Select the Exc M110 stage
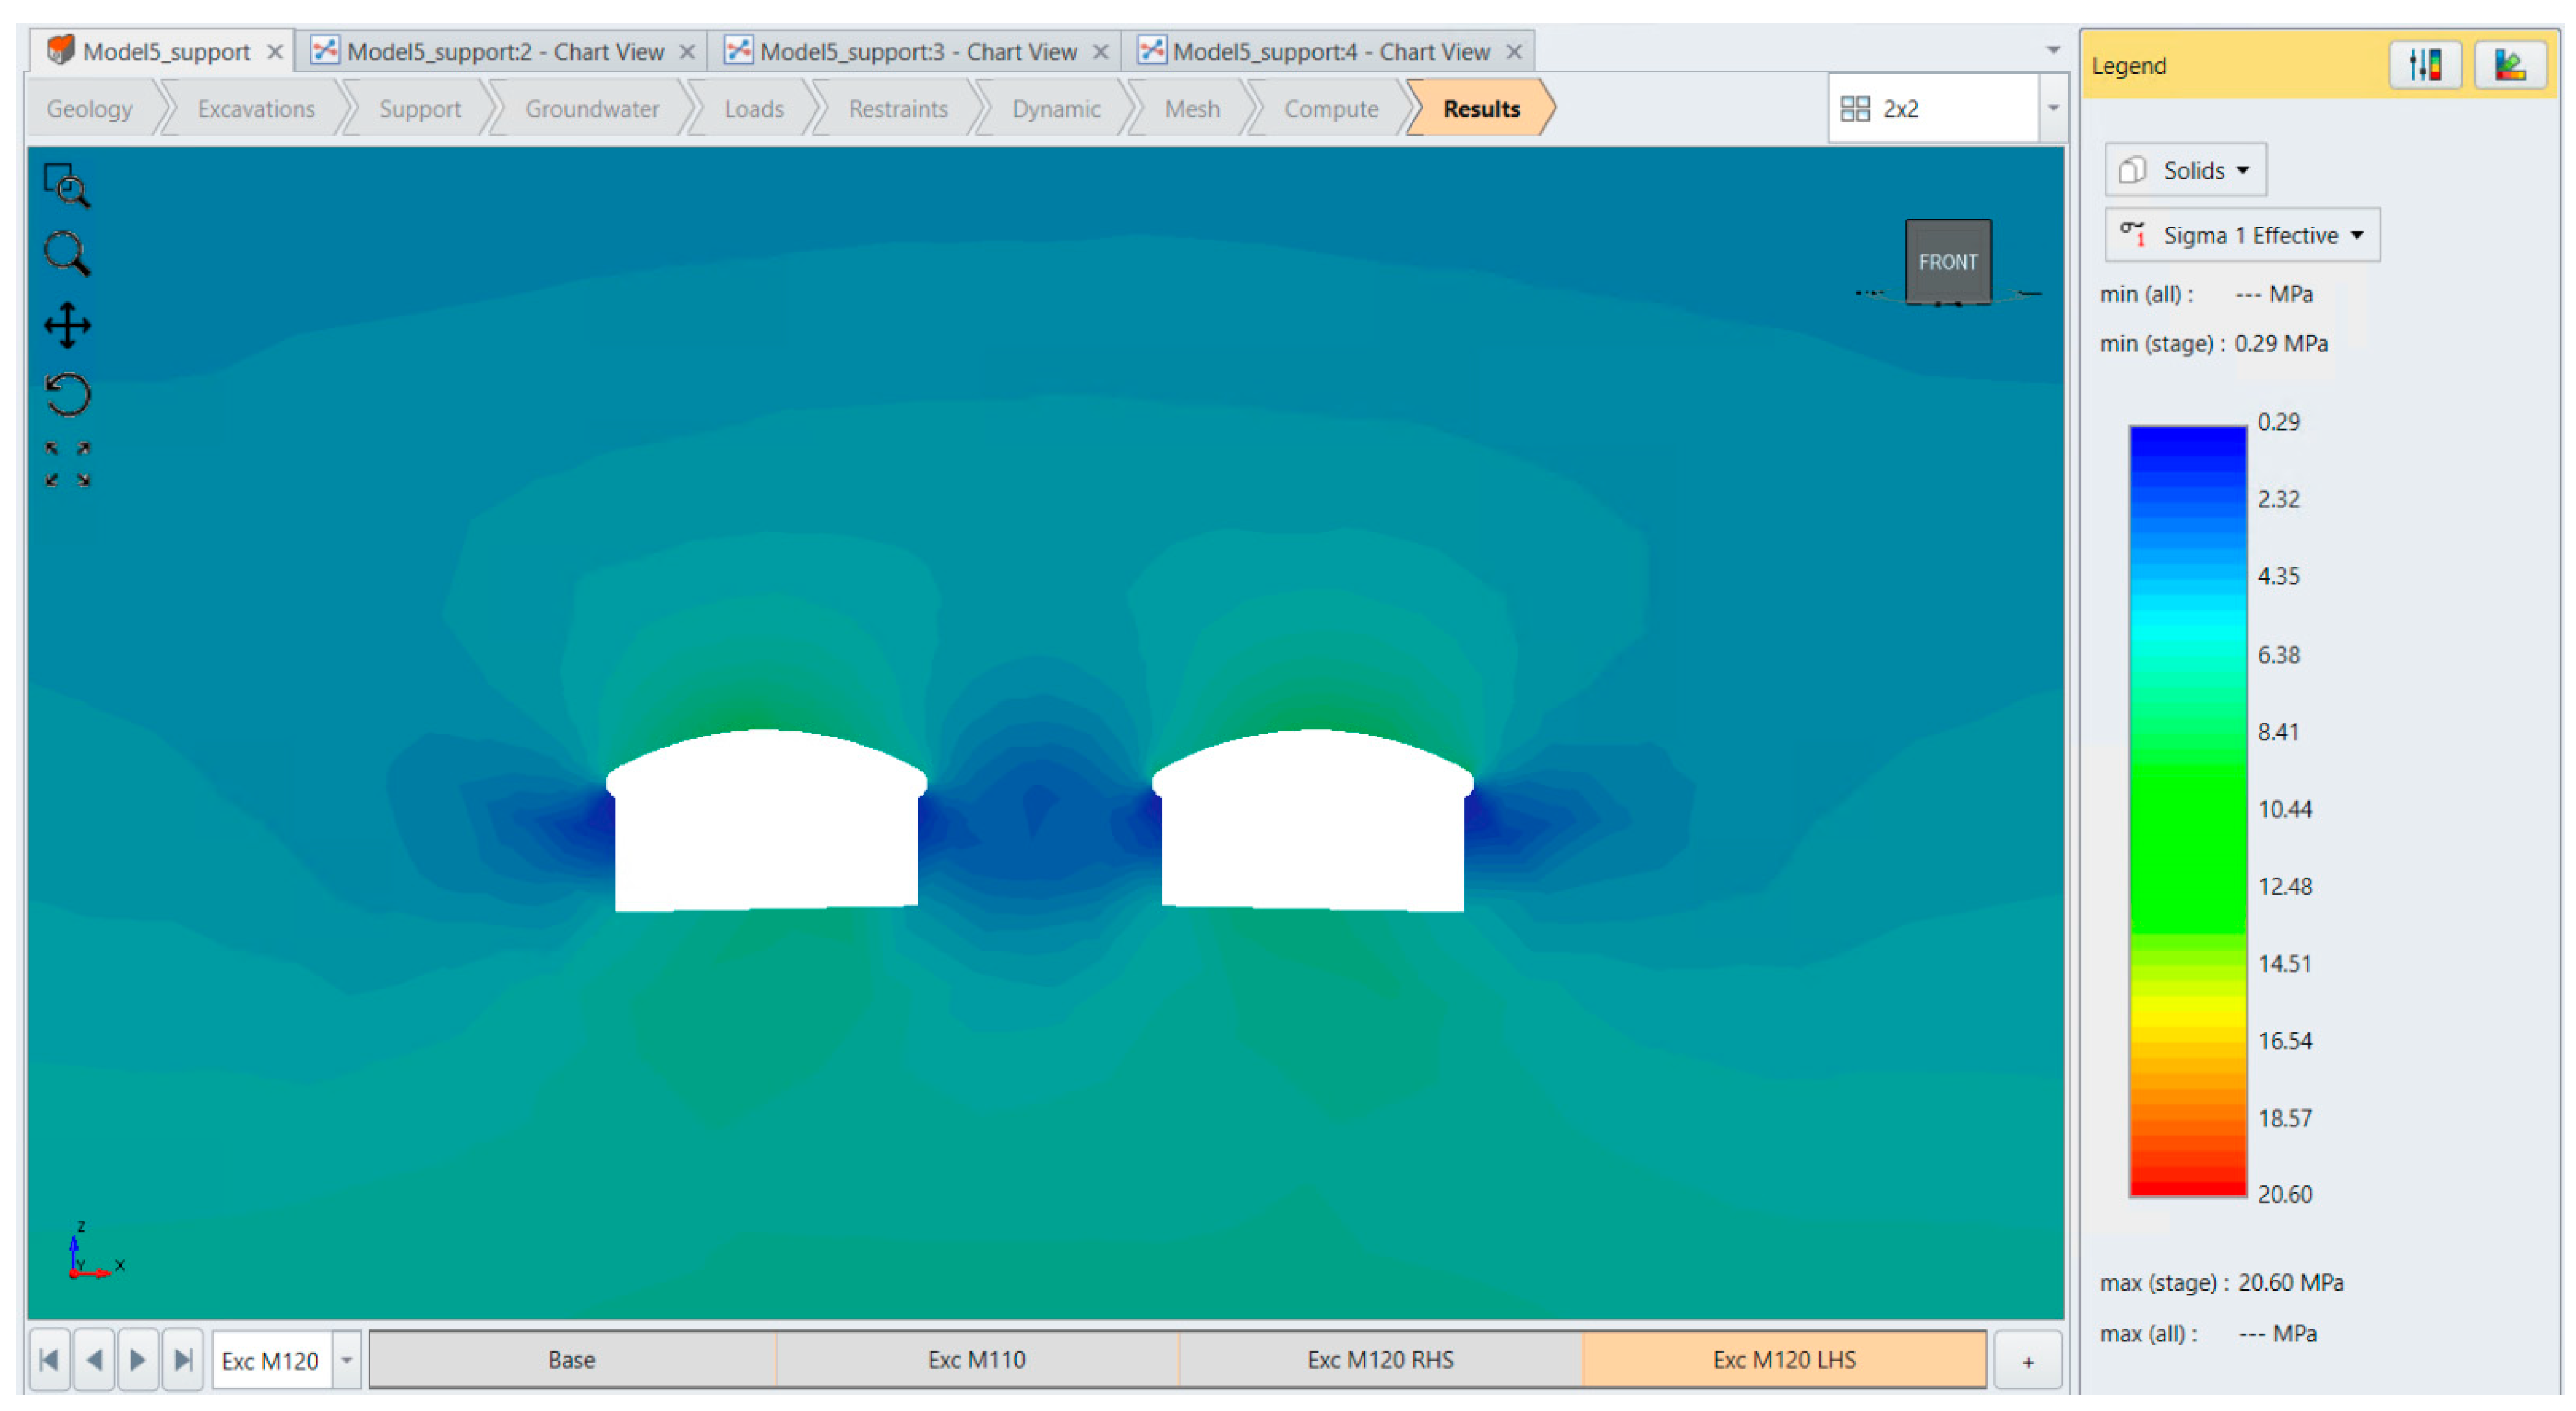The height and width of the screenshot is (1411, 2576). pyautogui.click(x=976, y=1359)
